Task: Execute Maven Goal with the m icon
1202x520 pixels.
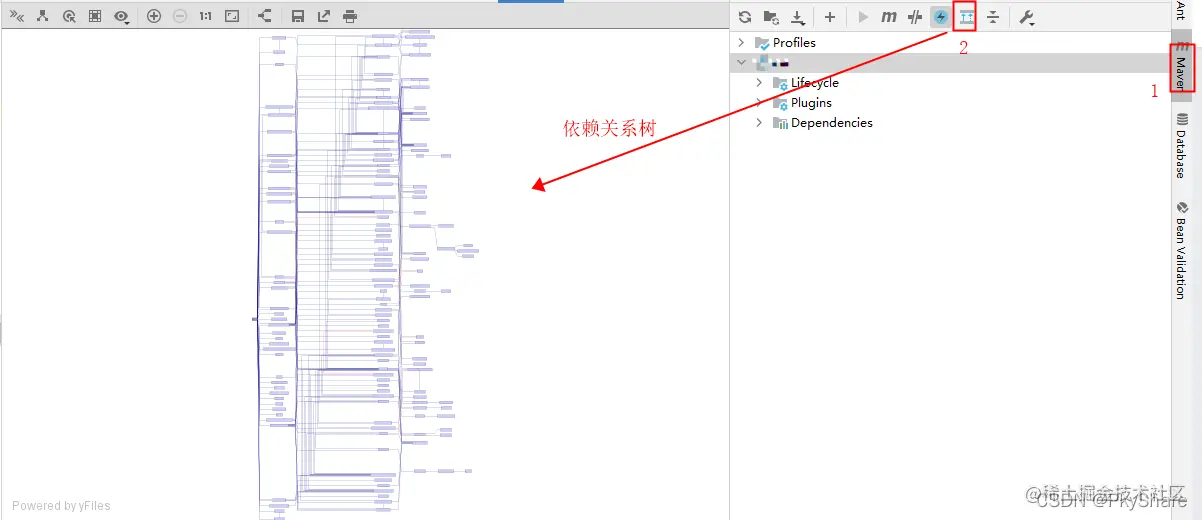Action: click(889, 17)
